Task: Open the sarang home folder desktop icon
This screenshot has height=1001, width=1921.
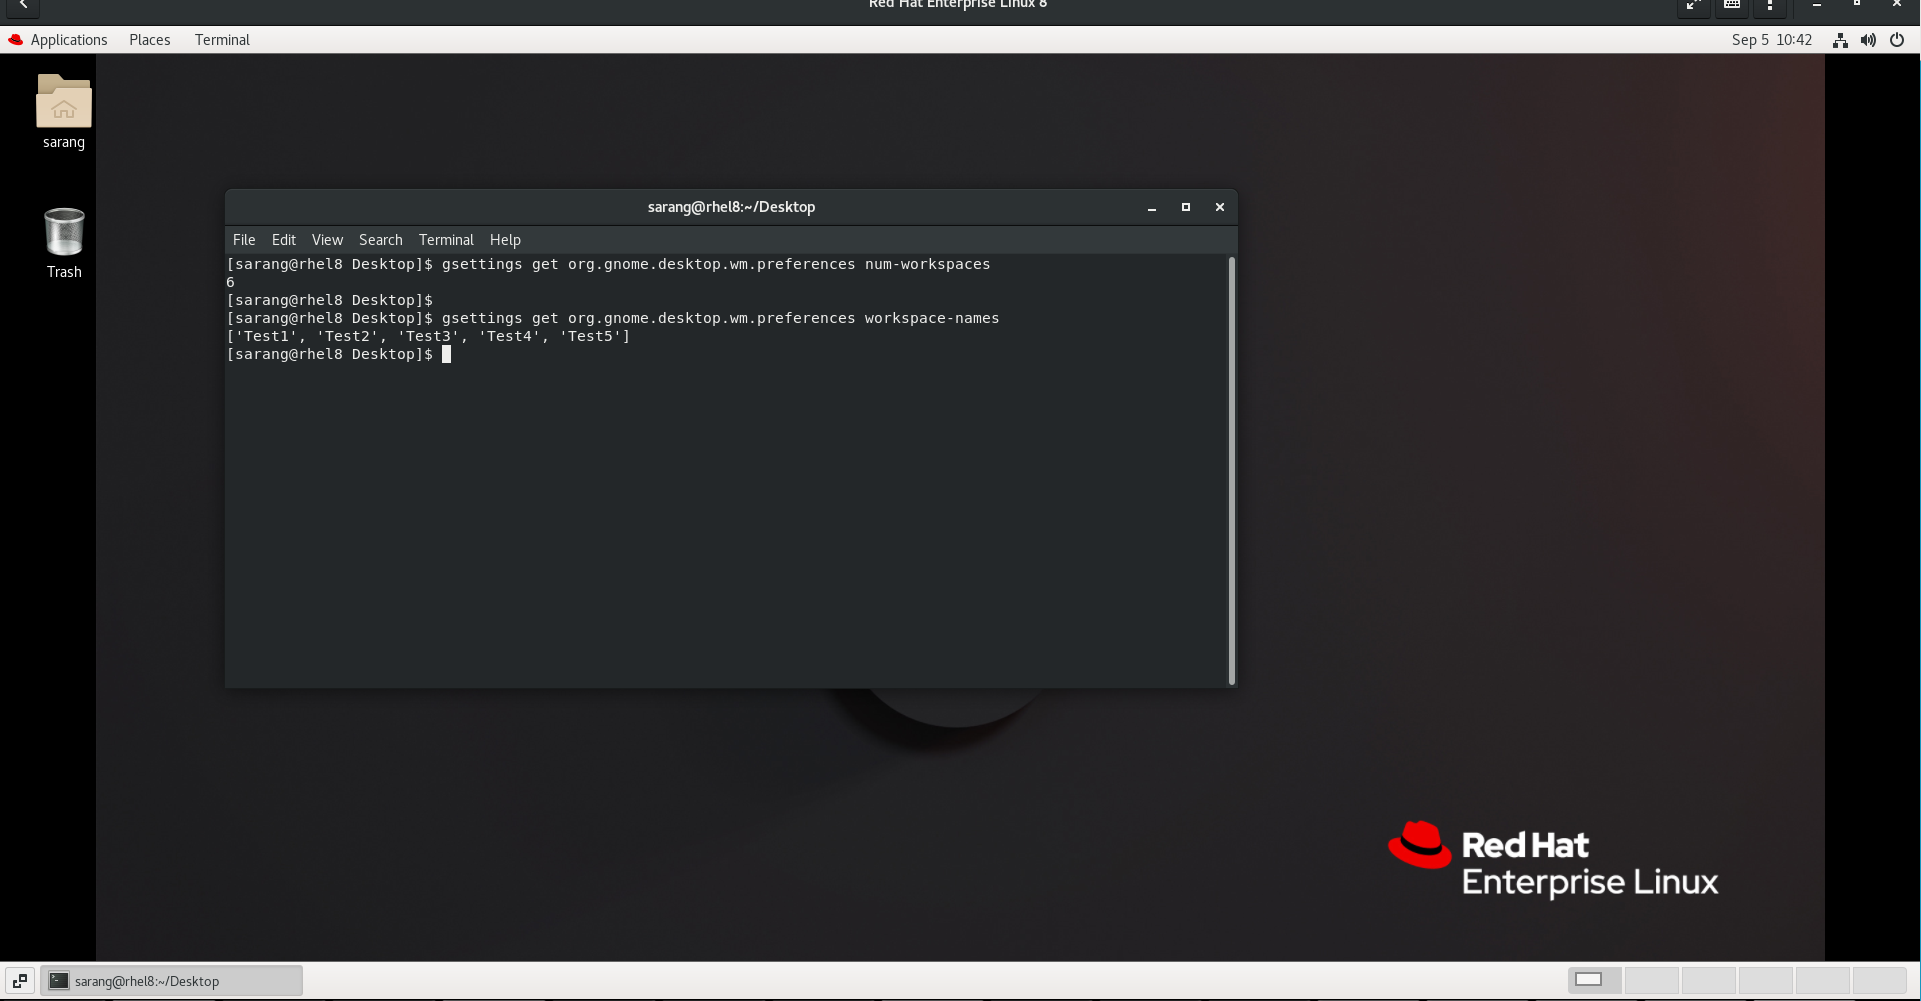Action: coord(64,112)
